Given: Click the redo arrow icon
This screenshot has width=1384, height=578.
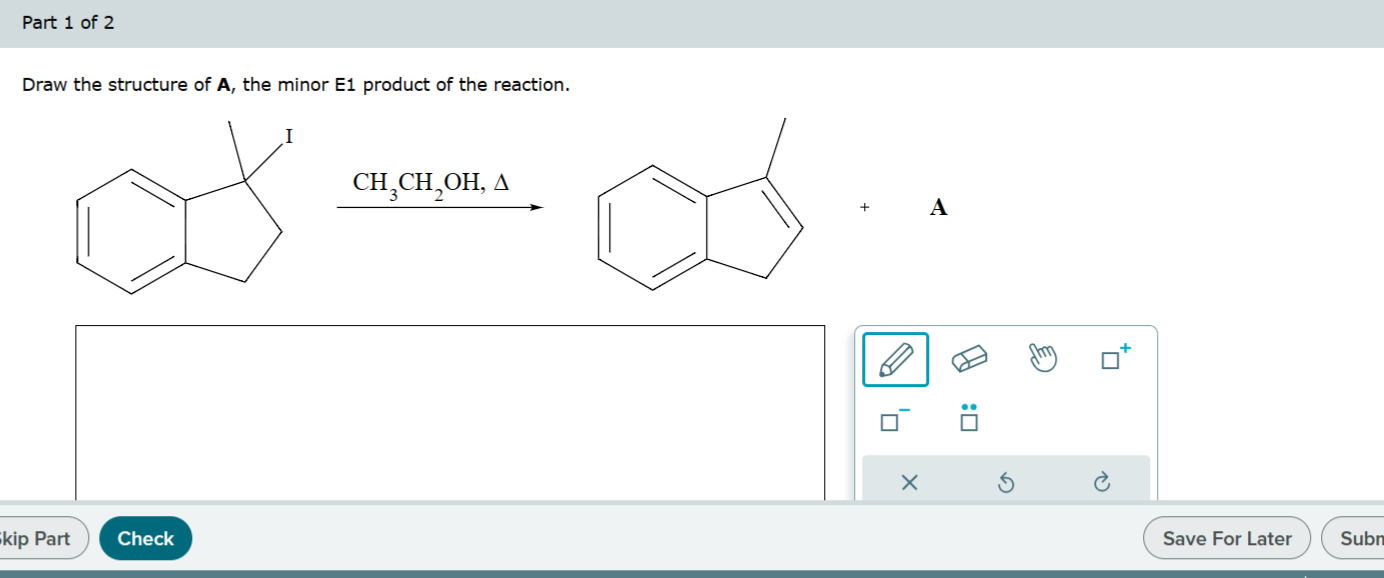Looking at the screenshot, I should pos(1100,483).
